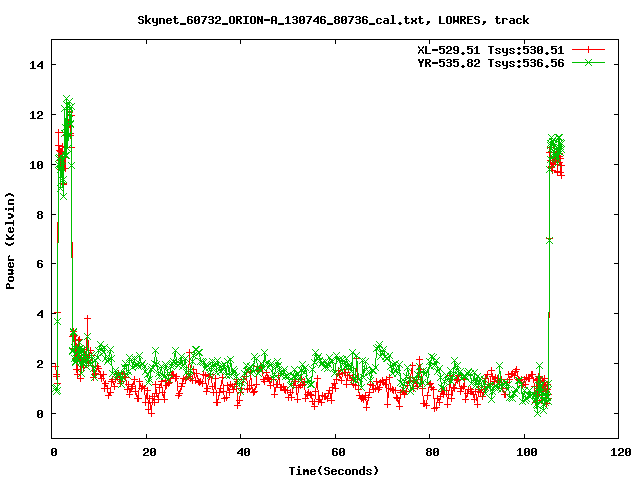640x480 pixels.
Task: Click the x-axis tick label 20
Action: click(149, 452)
